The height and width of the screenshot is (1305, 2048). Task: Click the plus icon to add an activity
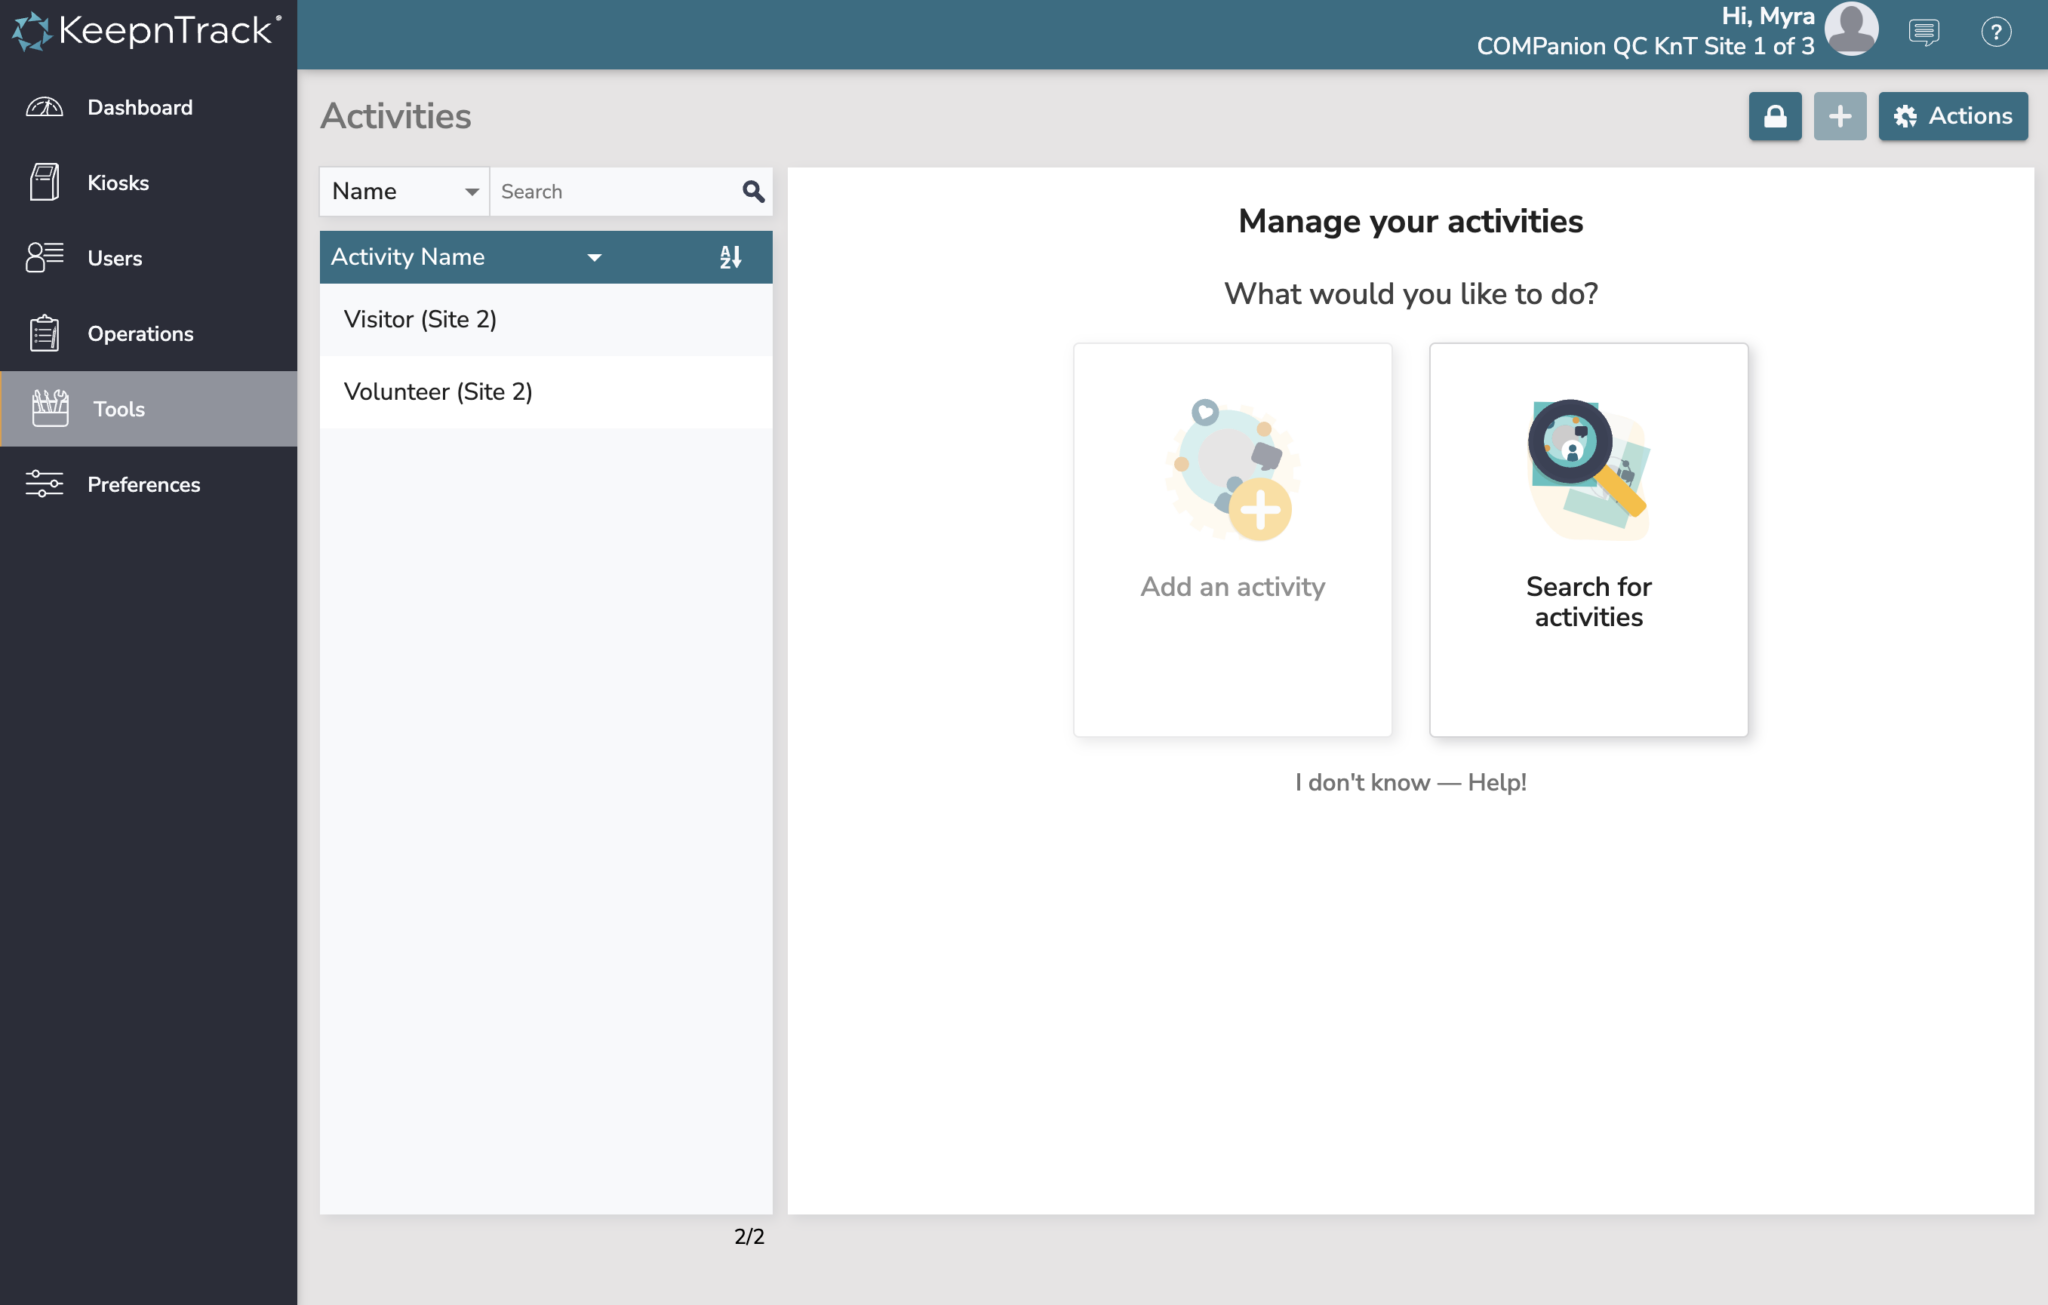pos(1839,115)
